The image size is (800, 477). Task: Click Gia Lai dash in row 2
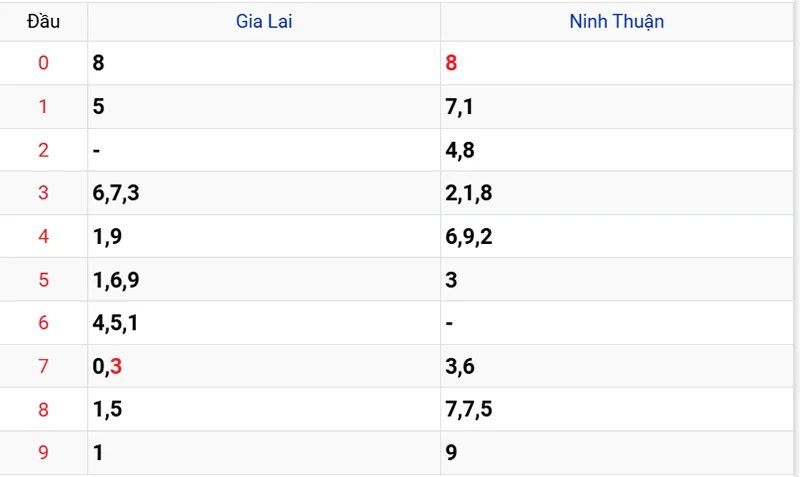(96, 150)
